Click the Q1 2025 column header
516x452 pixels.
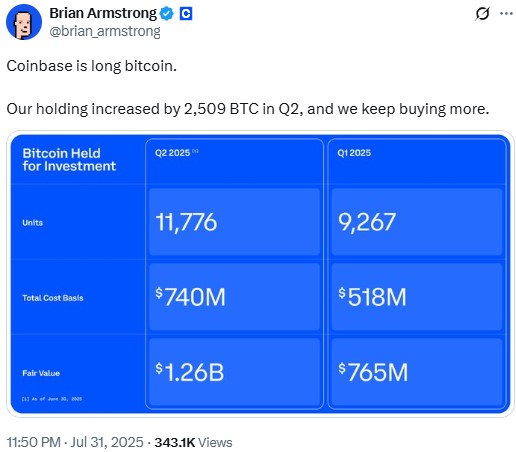[x=354, y=153]
